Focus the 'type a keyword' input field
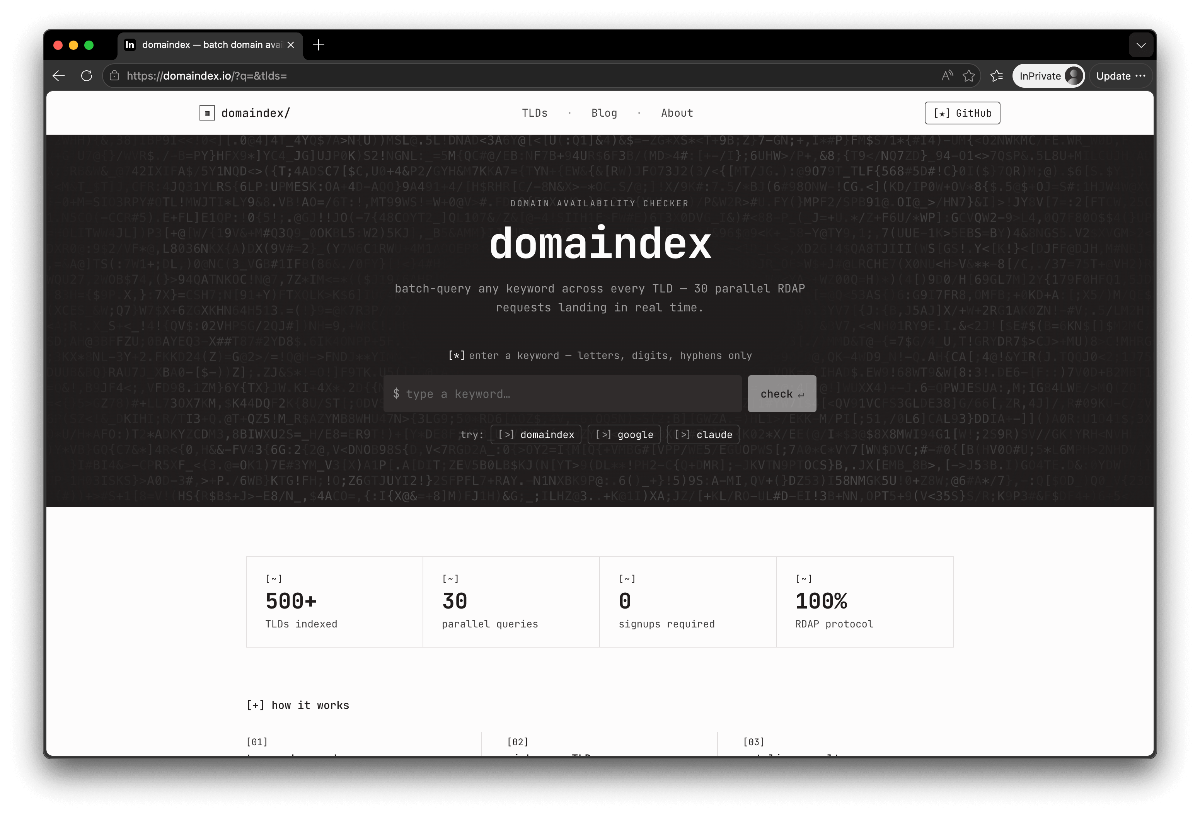1200x816 pixels. click(x=563, y=394)
